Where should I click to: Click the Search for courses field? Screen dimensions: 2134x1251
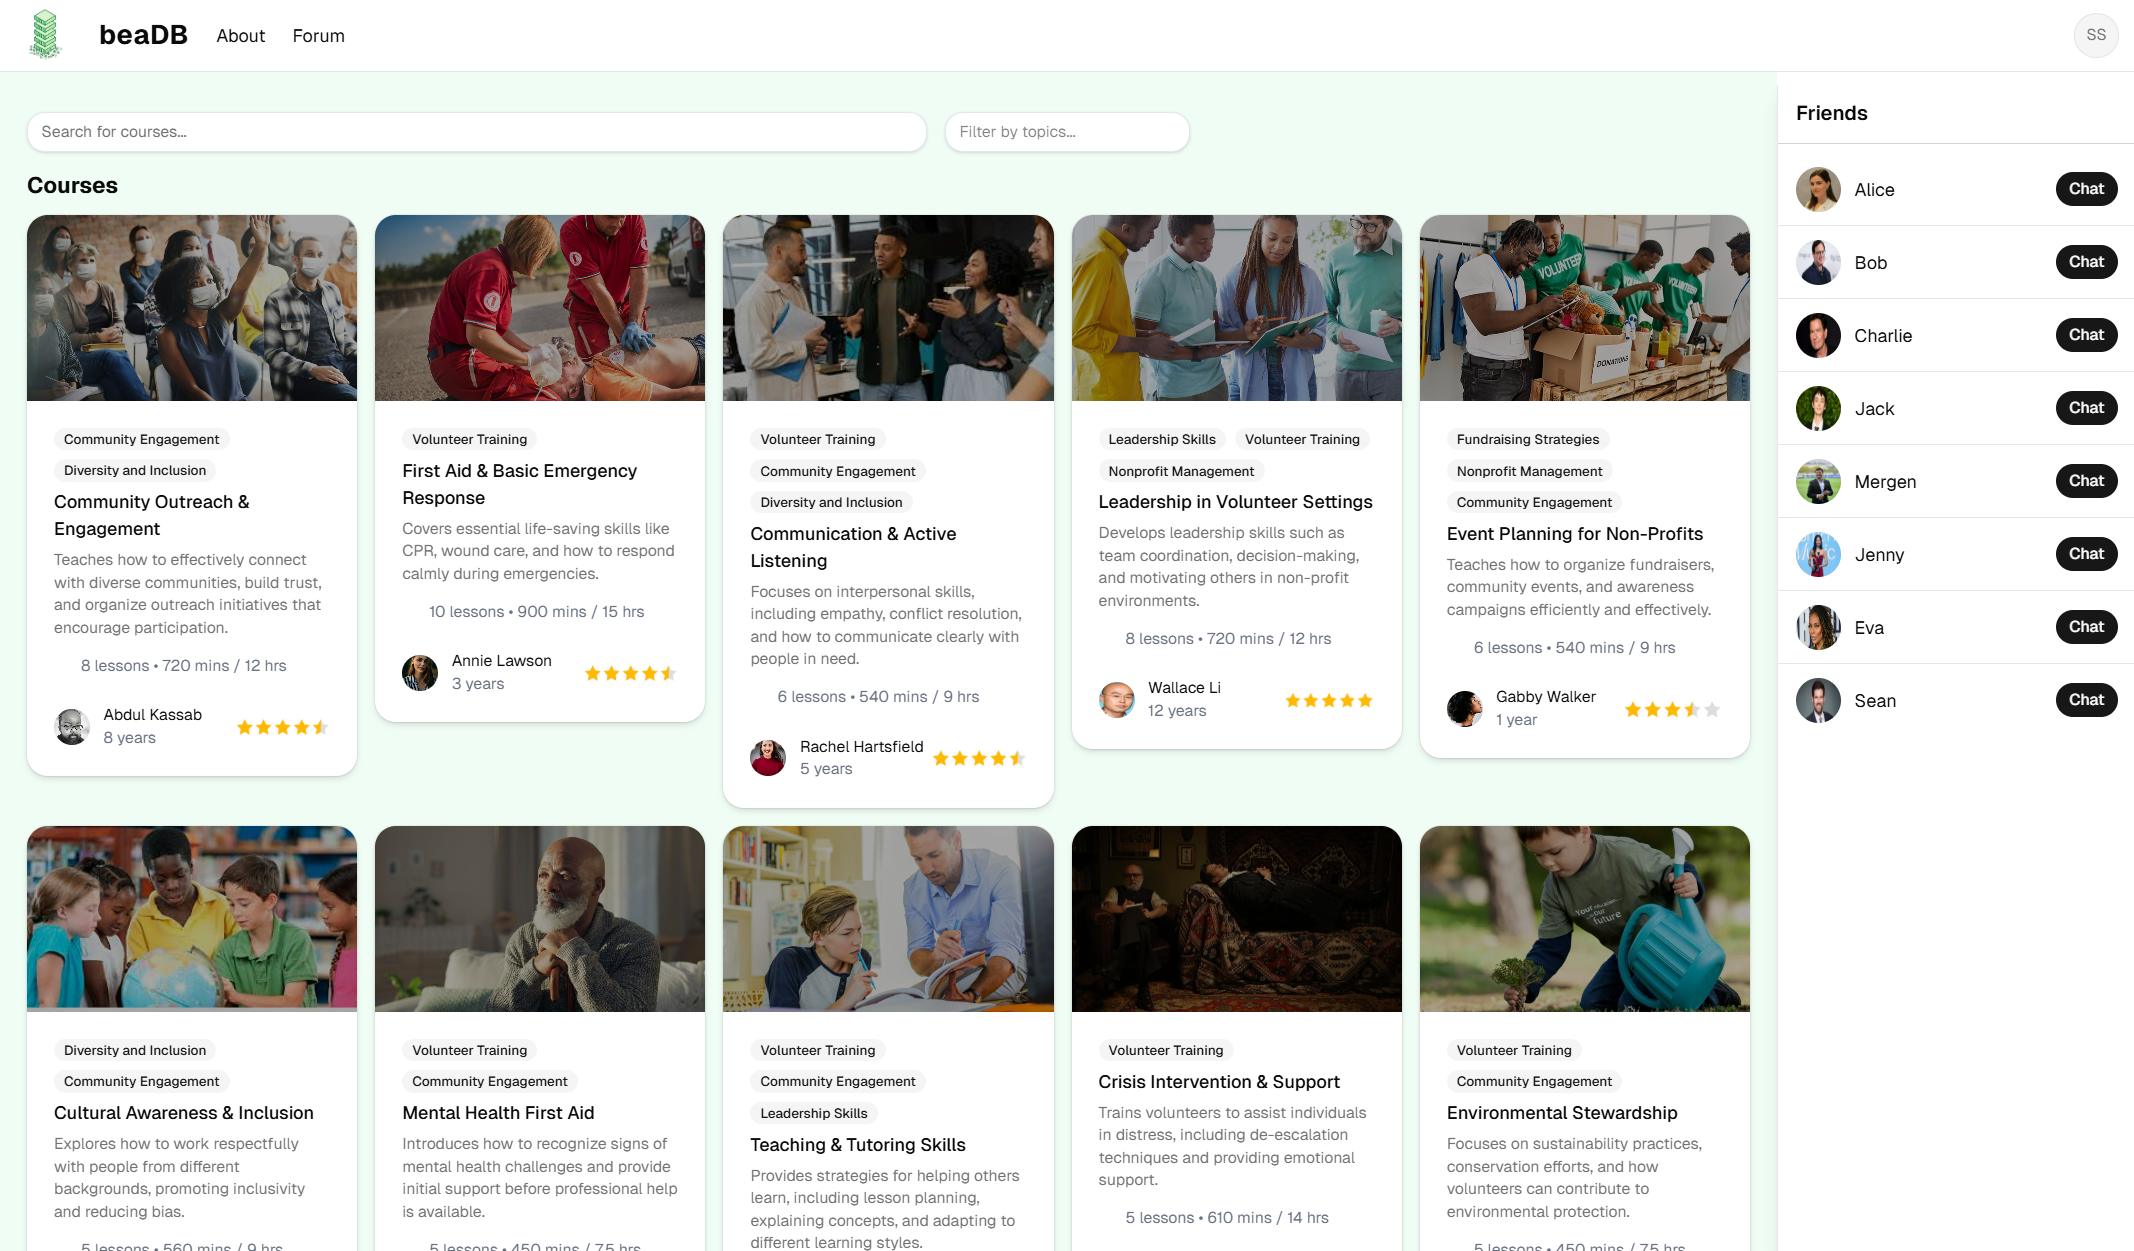[x=476, y=132]
